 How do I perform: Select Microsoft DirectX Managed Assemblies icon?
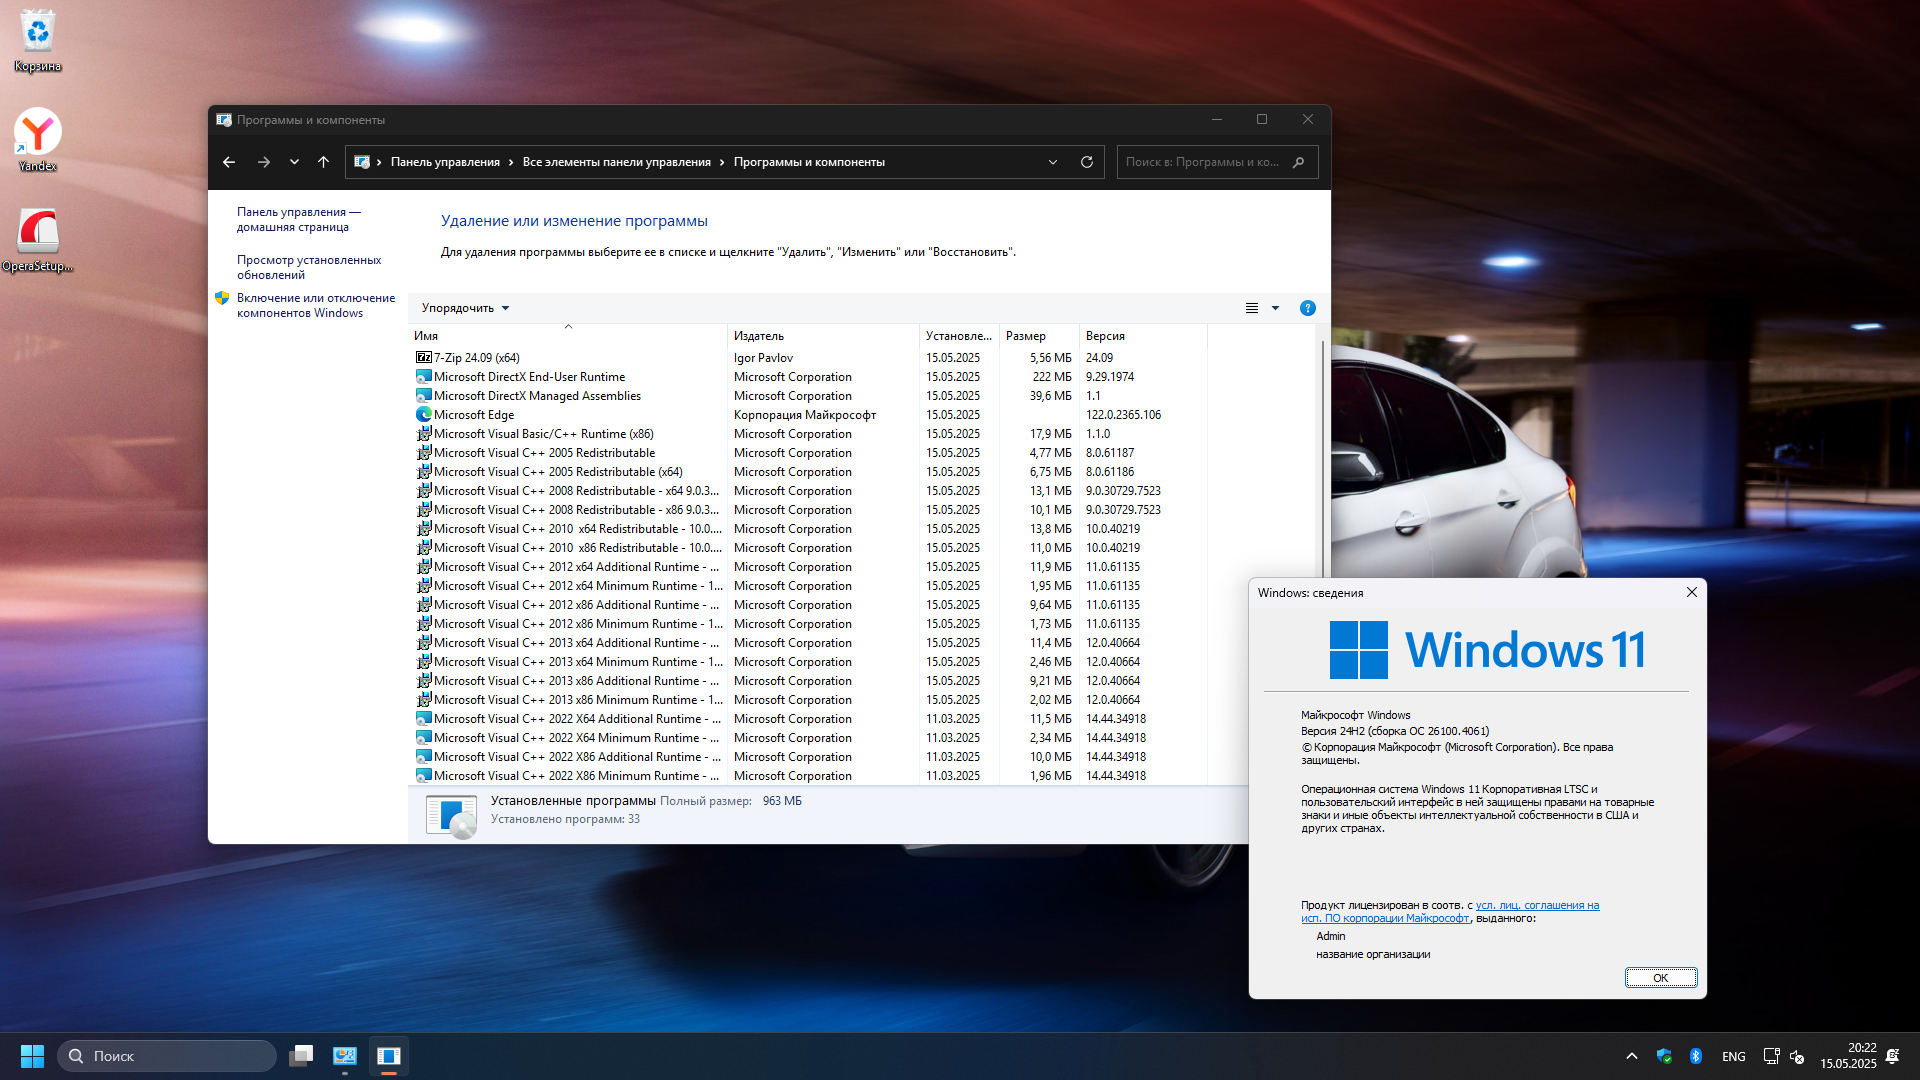tap(423, 396)
